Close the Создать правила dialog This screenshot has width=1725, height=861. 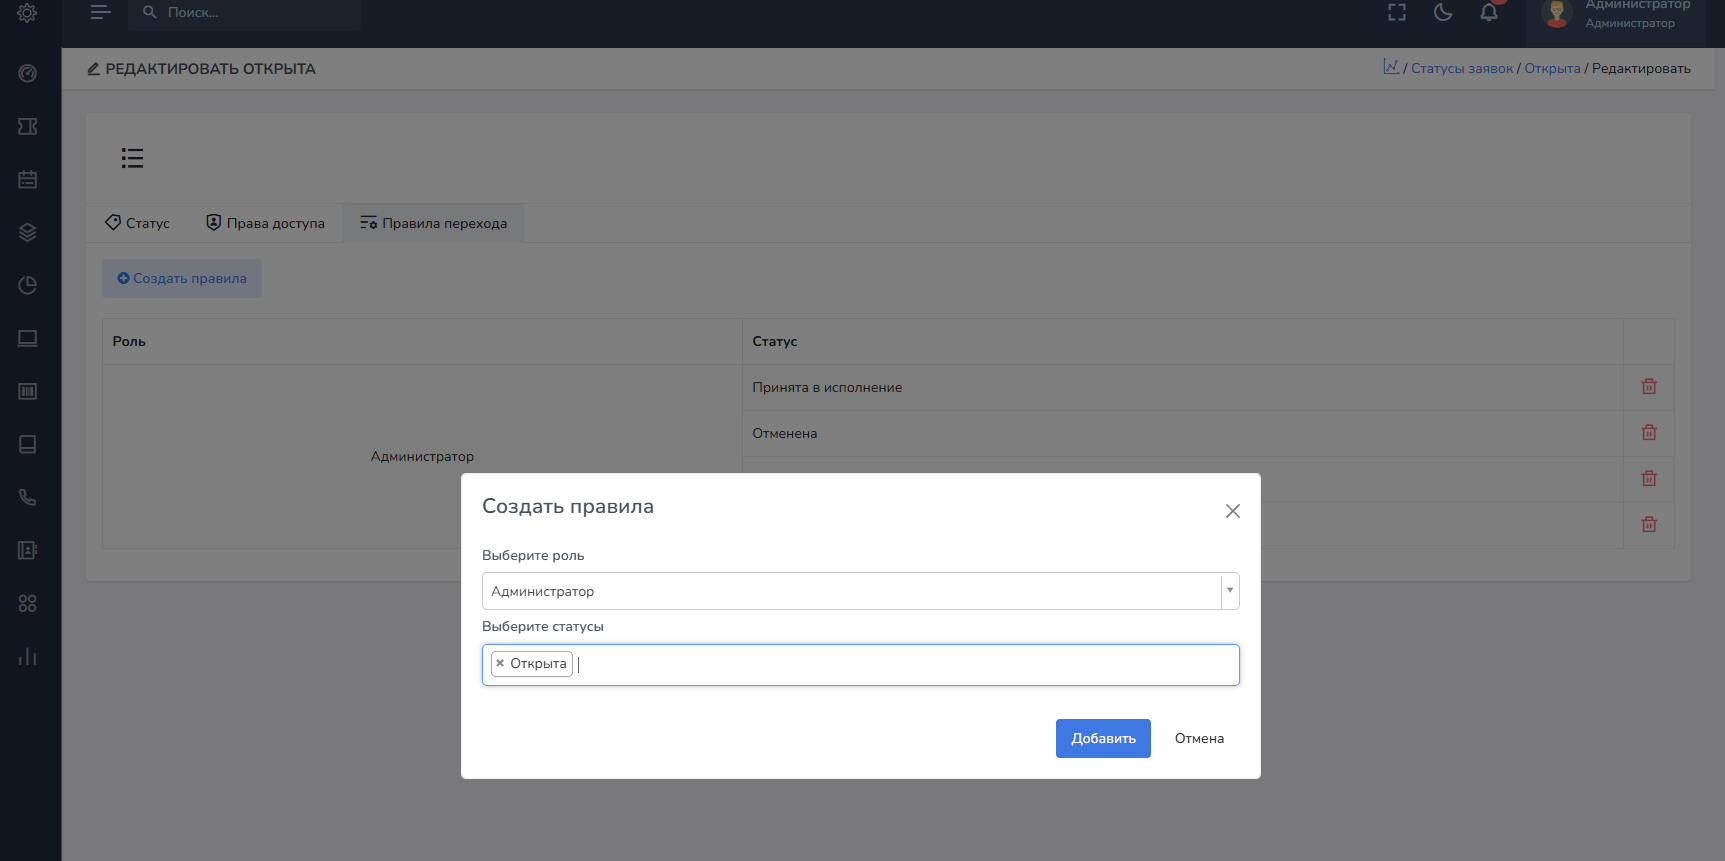tap(1232, 511)
